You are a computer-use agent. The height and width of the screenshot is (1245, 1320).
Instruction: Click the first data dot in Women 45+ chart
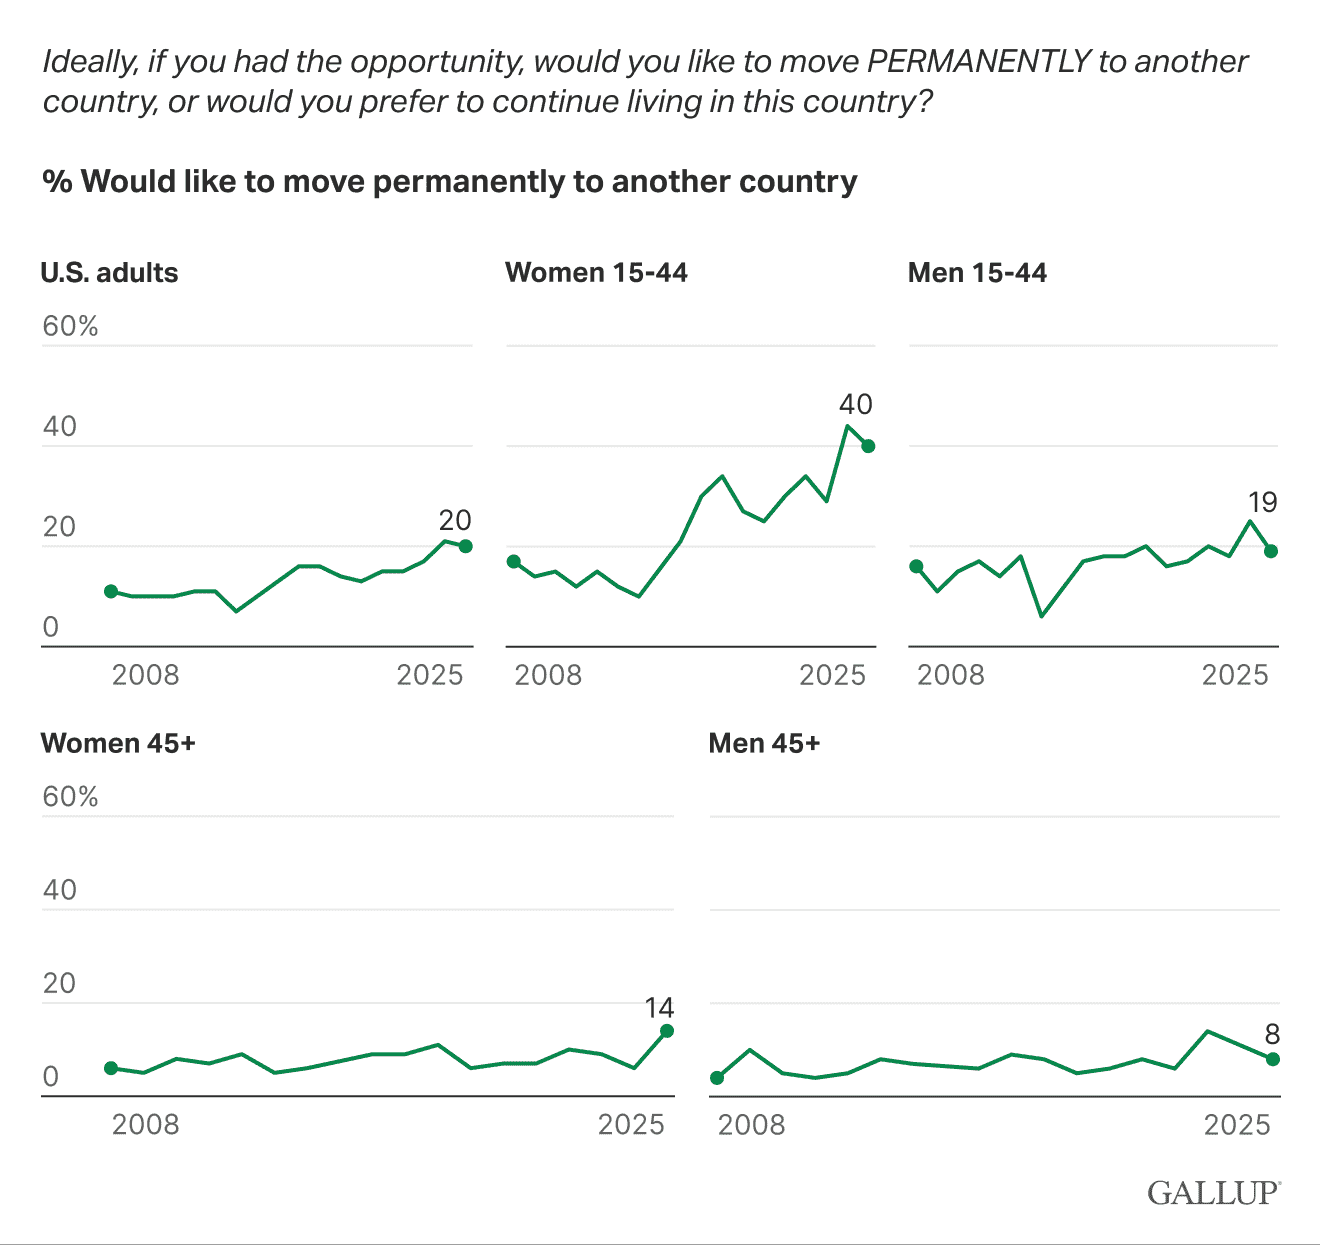tap(111, 1068)
